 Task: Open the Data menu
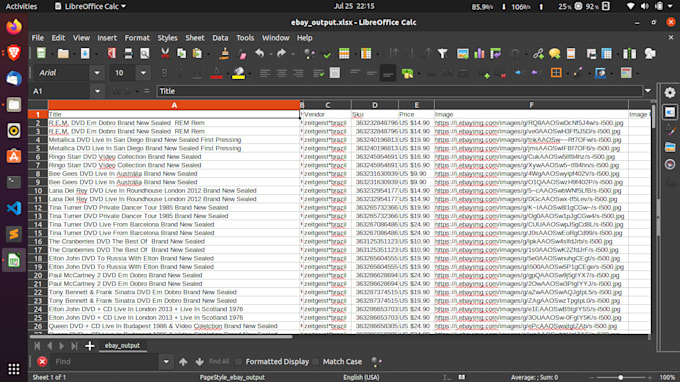point(220,38)
